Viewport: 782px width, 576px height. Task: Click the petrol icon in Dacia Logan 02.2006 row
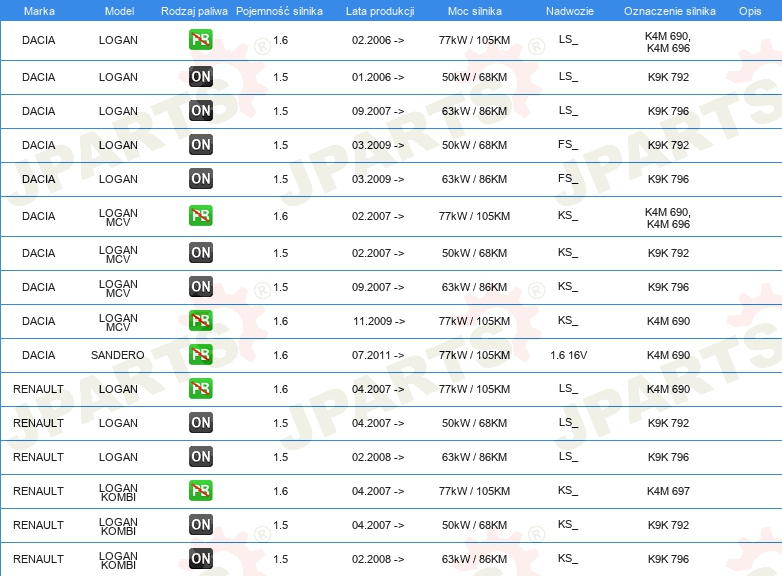click(x=201, y=40)
